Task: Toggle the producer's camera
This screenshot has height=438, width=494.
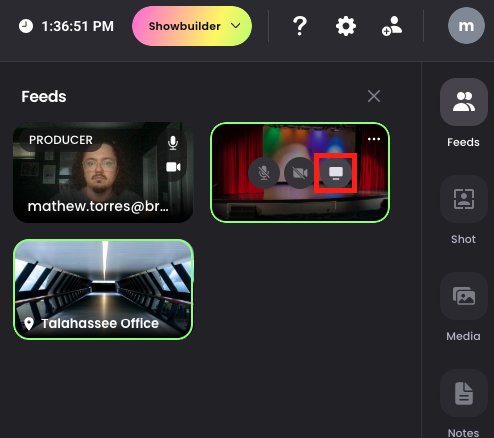Action: 173,167
